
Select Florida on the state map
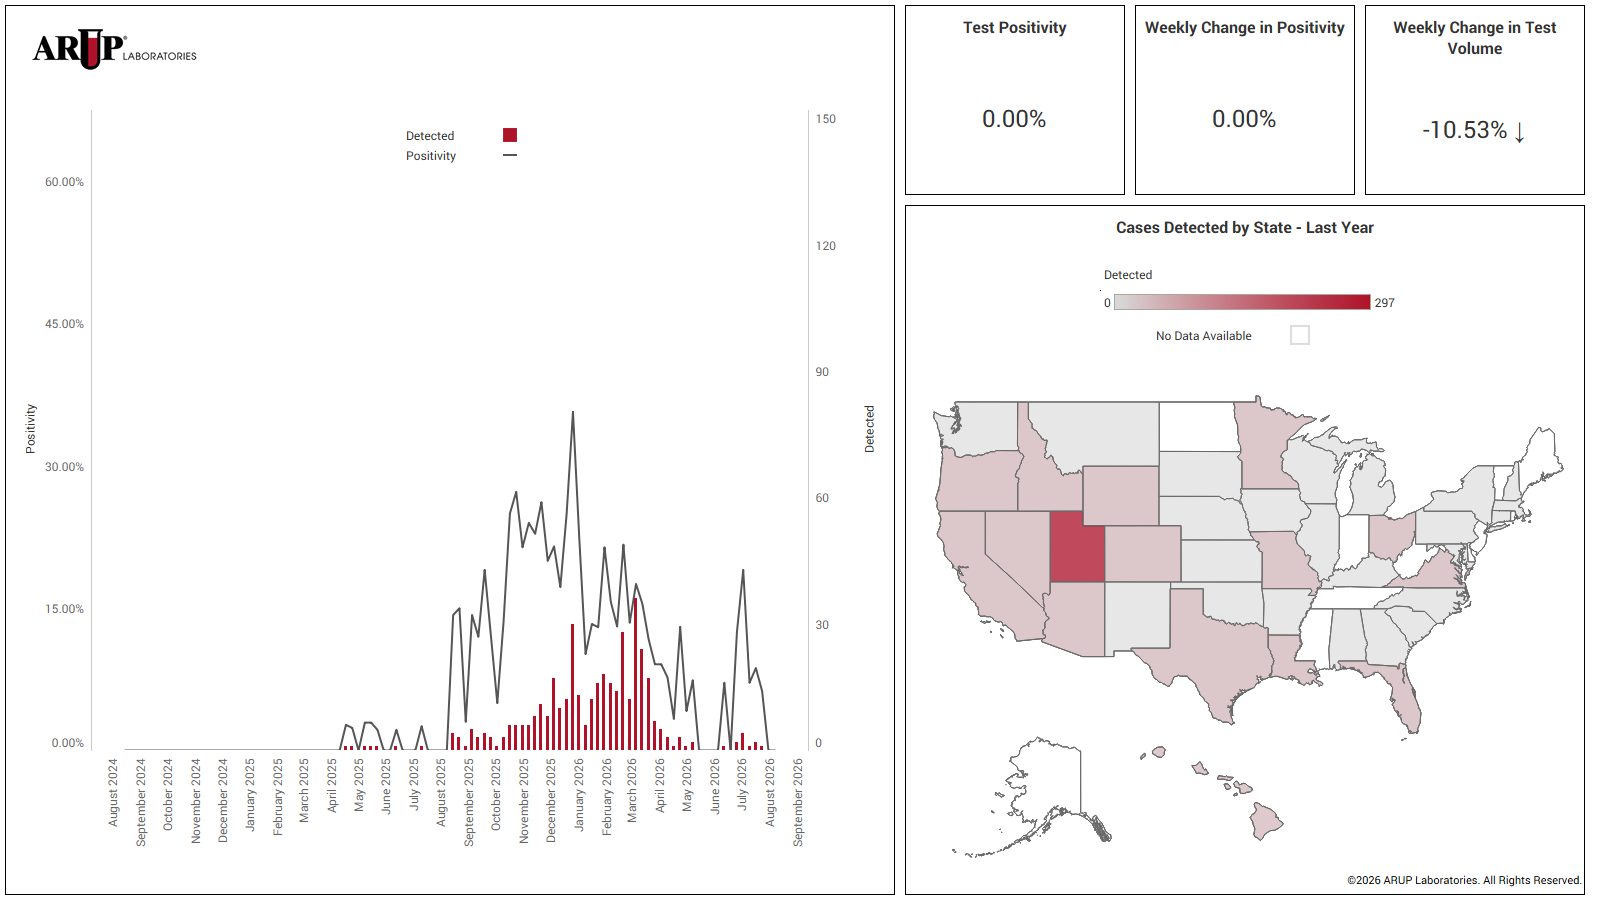click(1403, 697)
